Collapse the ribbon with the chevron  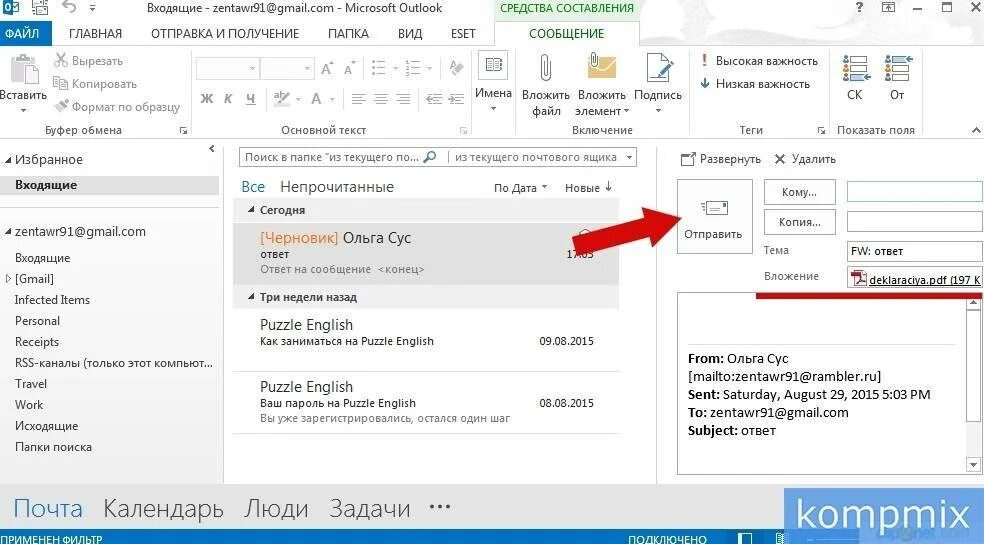(x=976, y=130)
